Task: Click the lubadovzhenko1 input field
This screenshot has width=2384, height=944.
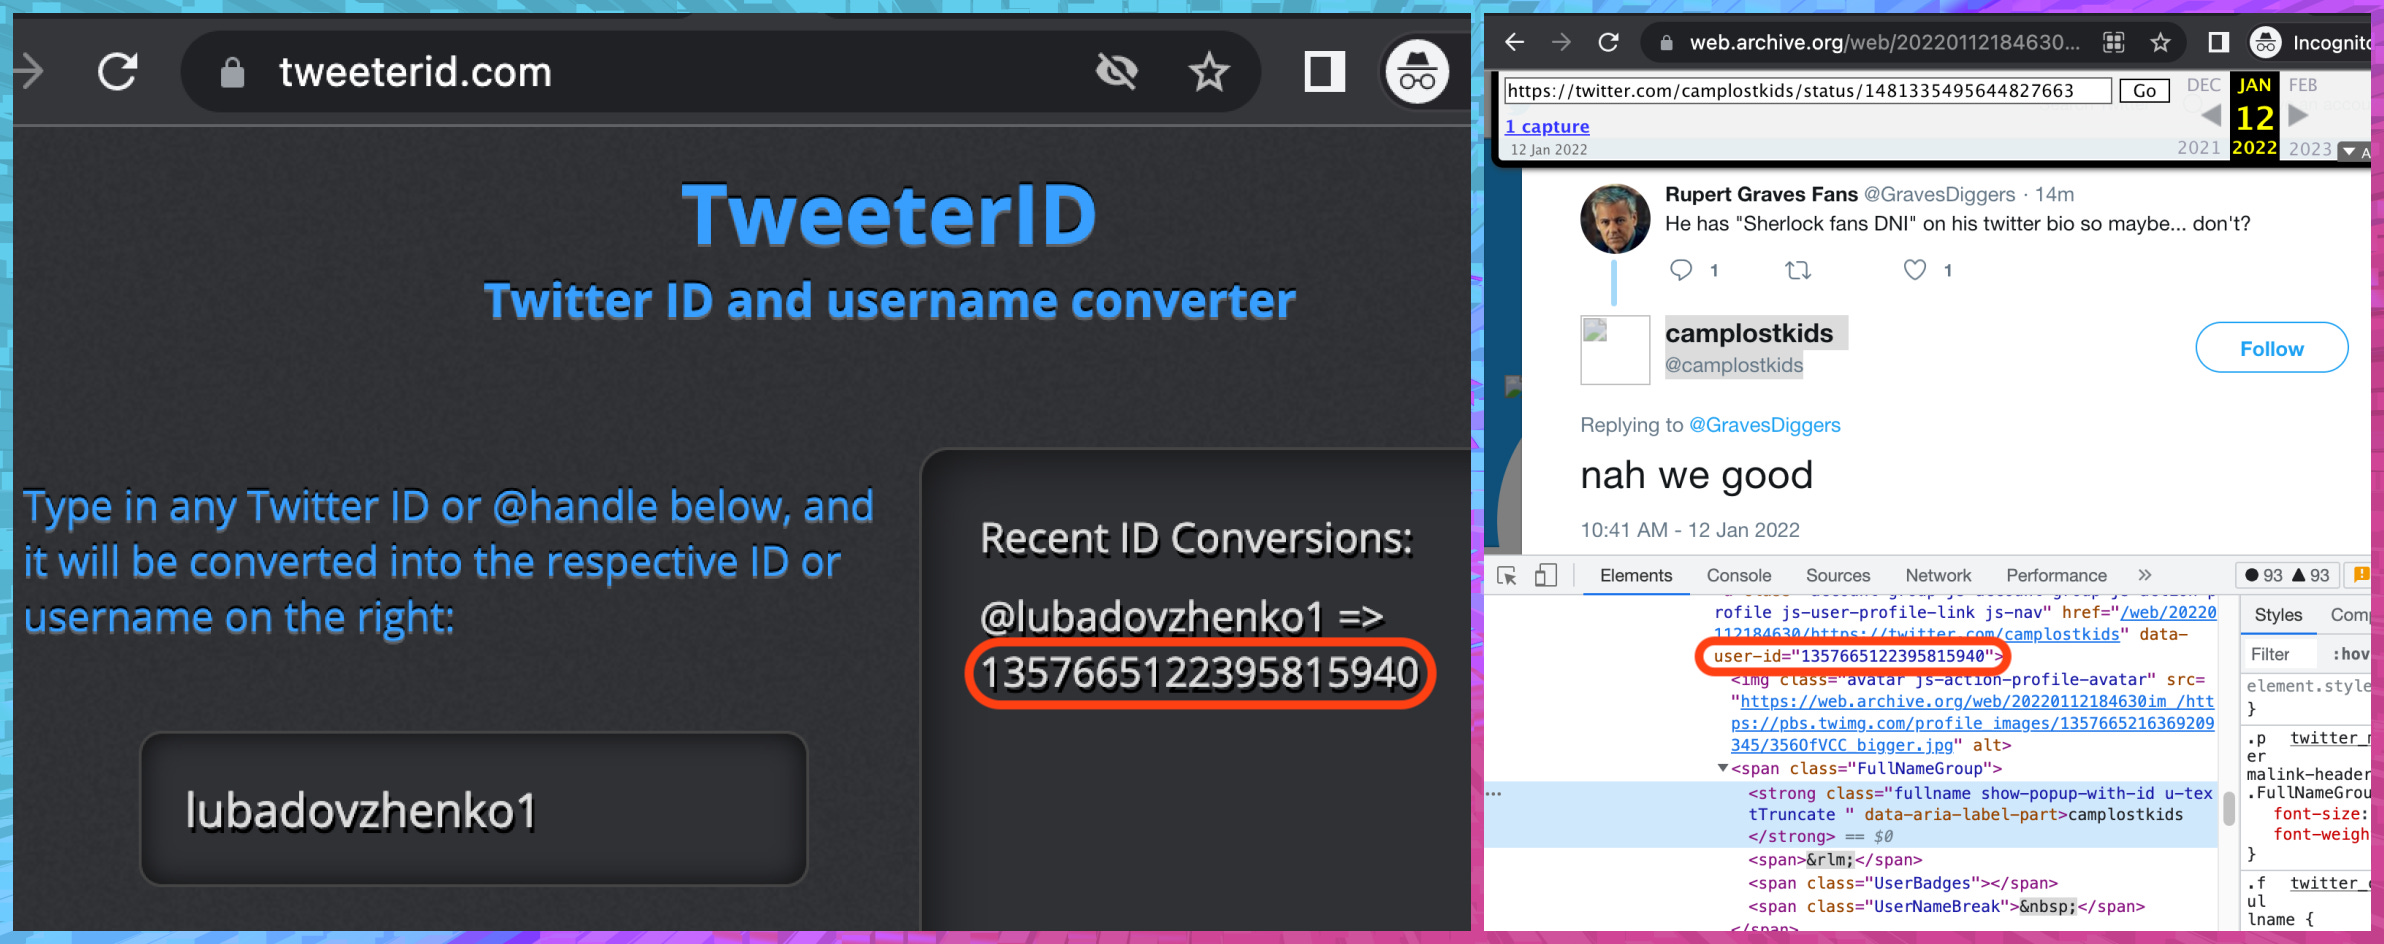Action: coord(473,809)
